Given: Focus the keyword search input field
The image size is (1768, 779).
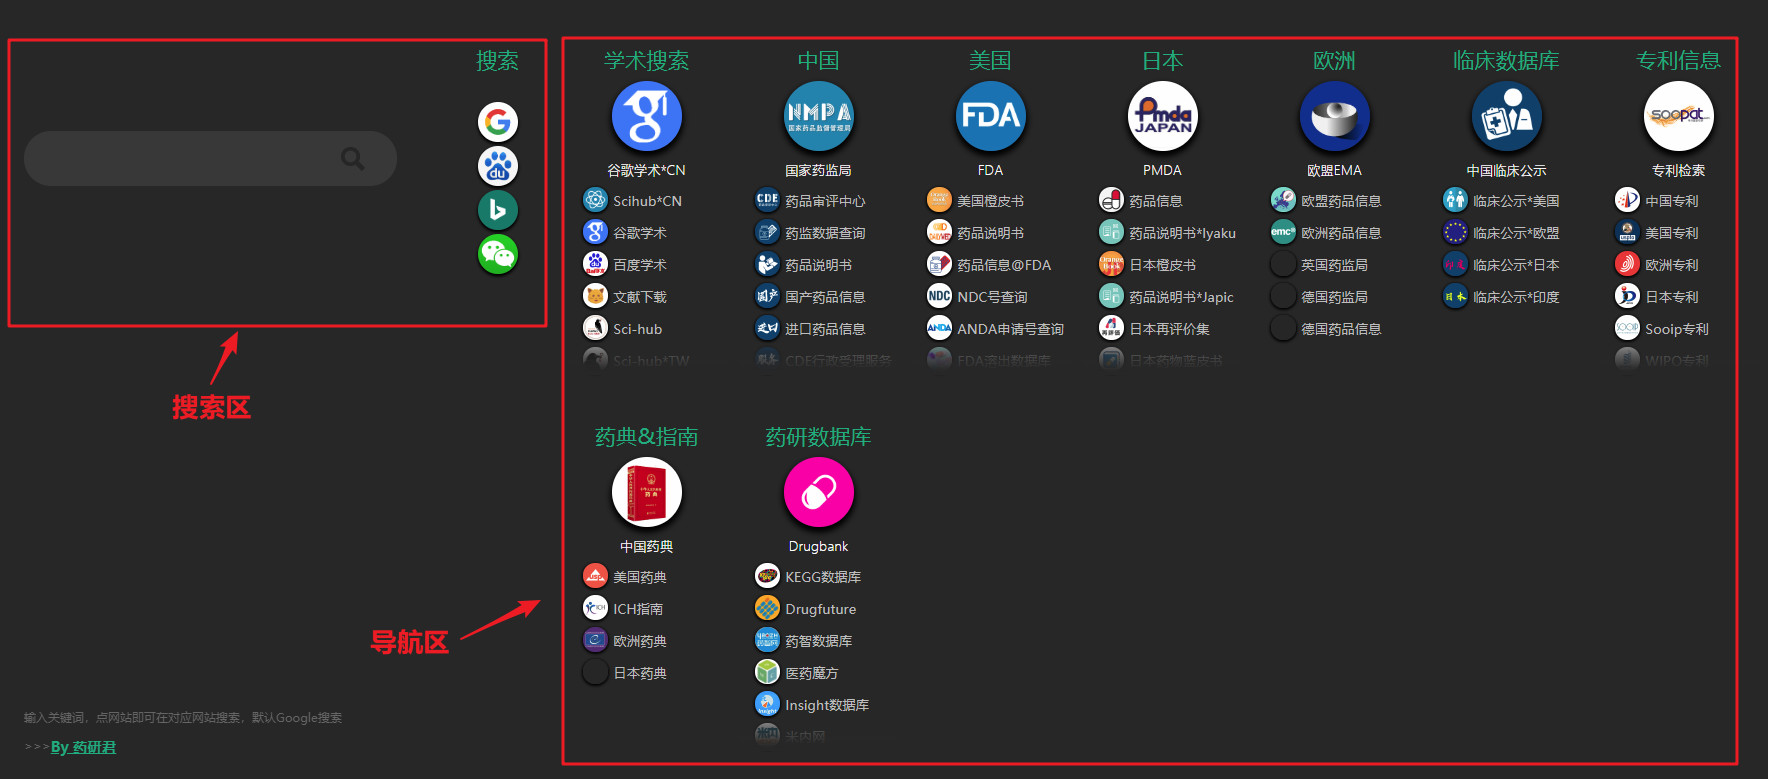Looking at the screenshot, I should pyautogui.click(x=210, y=158).
